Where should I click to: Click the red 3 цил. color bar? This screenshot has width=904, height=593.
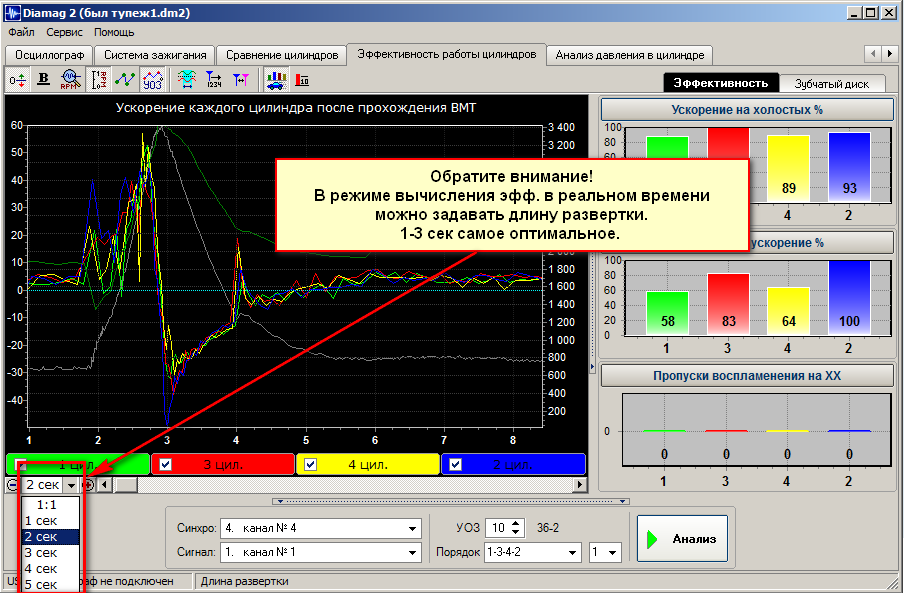click(223, 464)
